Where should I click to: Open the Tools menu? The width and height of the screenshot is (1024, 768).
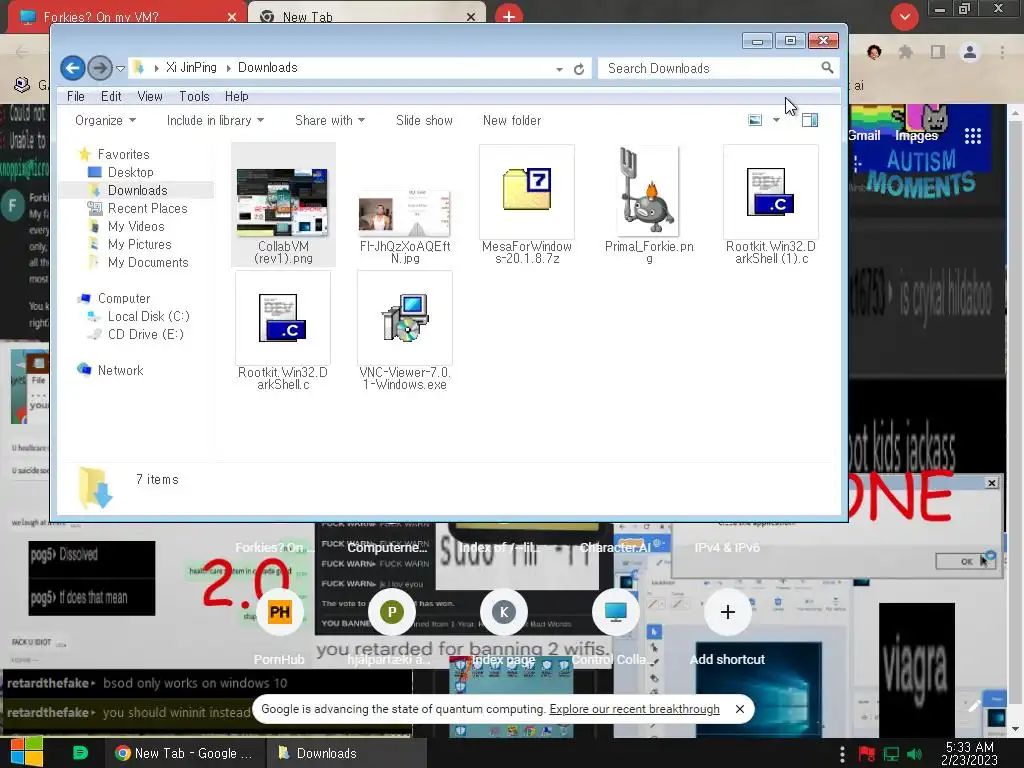(x=194, y=96)
